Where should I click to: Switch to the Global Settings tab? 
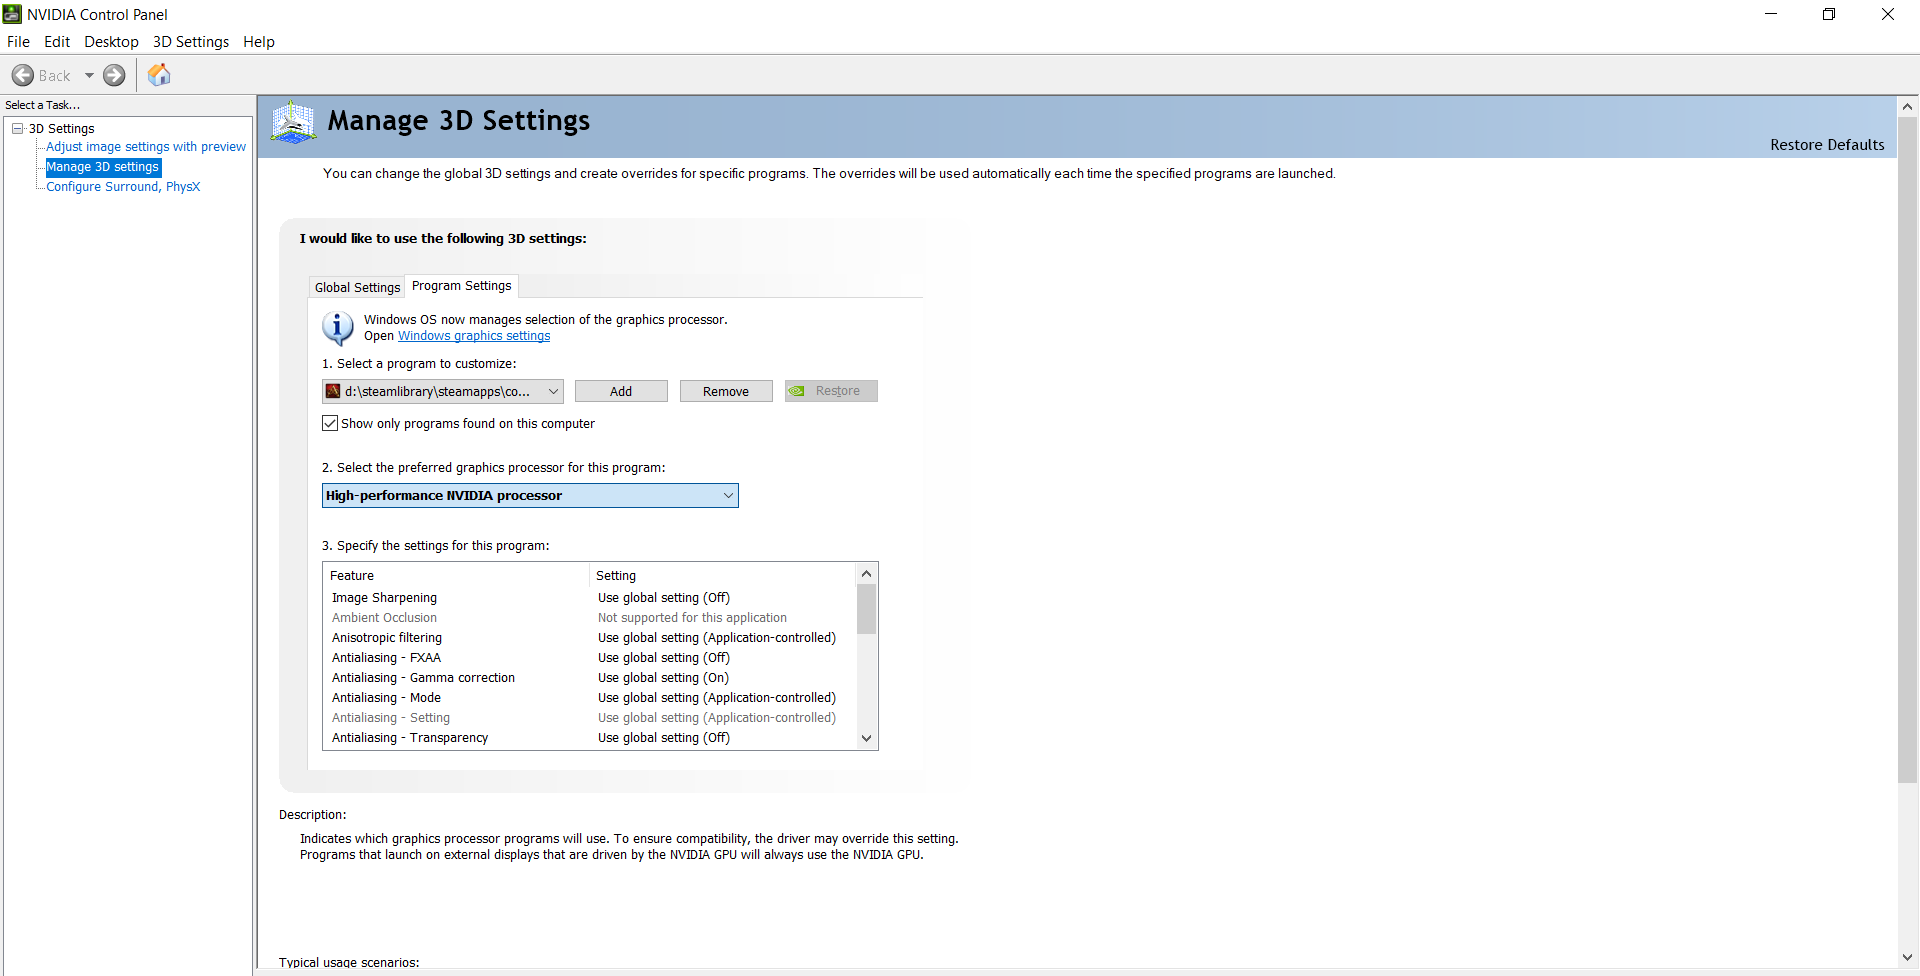(x=357, y=287)
